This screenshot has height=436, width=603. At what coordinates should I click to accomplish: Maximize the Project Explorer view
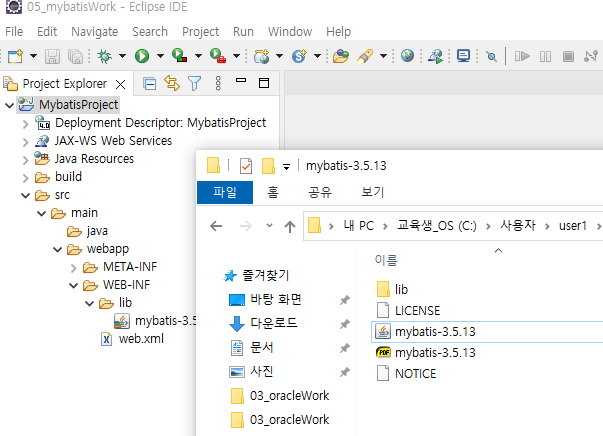(x=264, y=83)
